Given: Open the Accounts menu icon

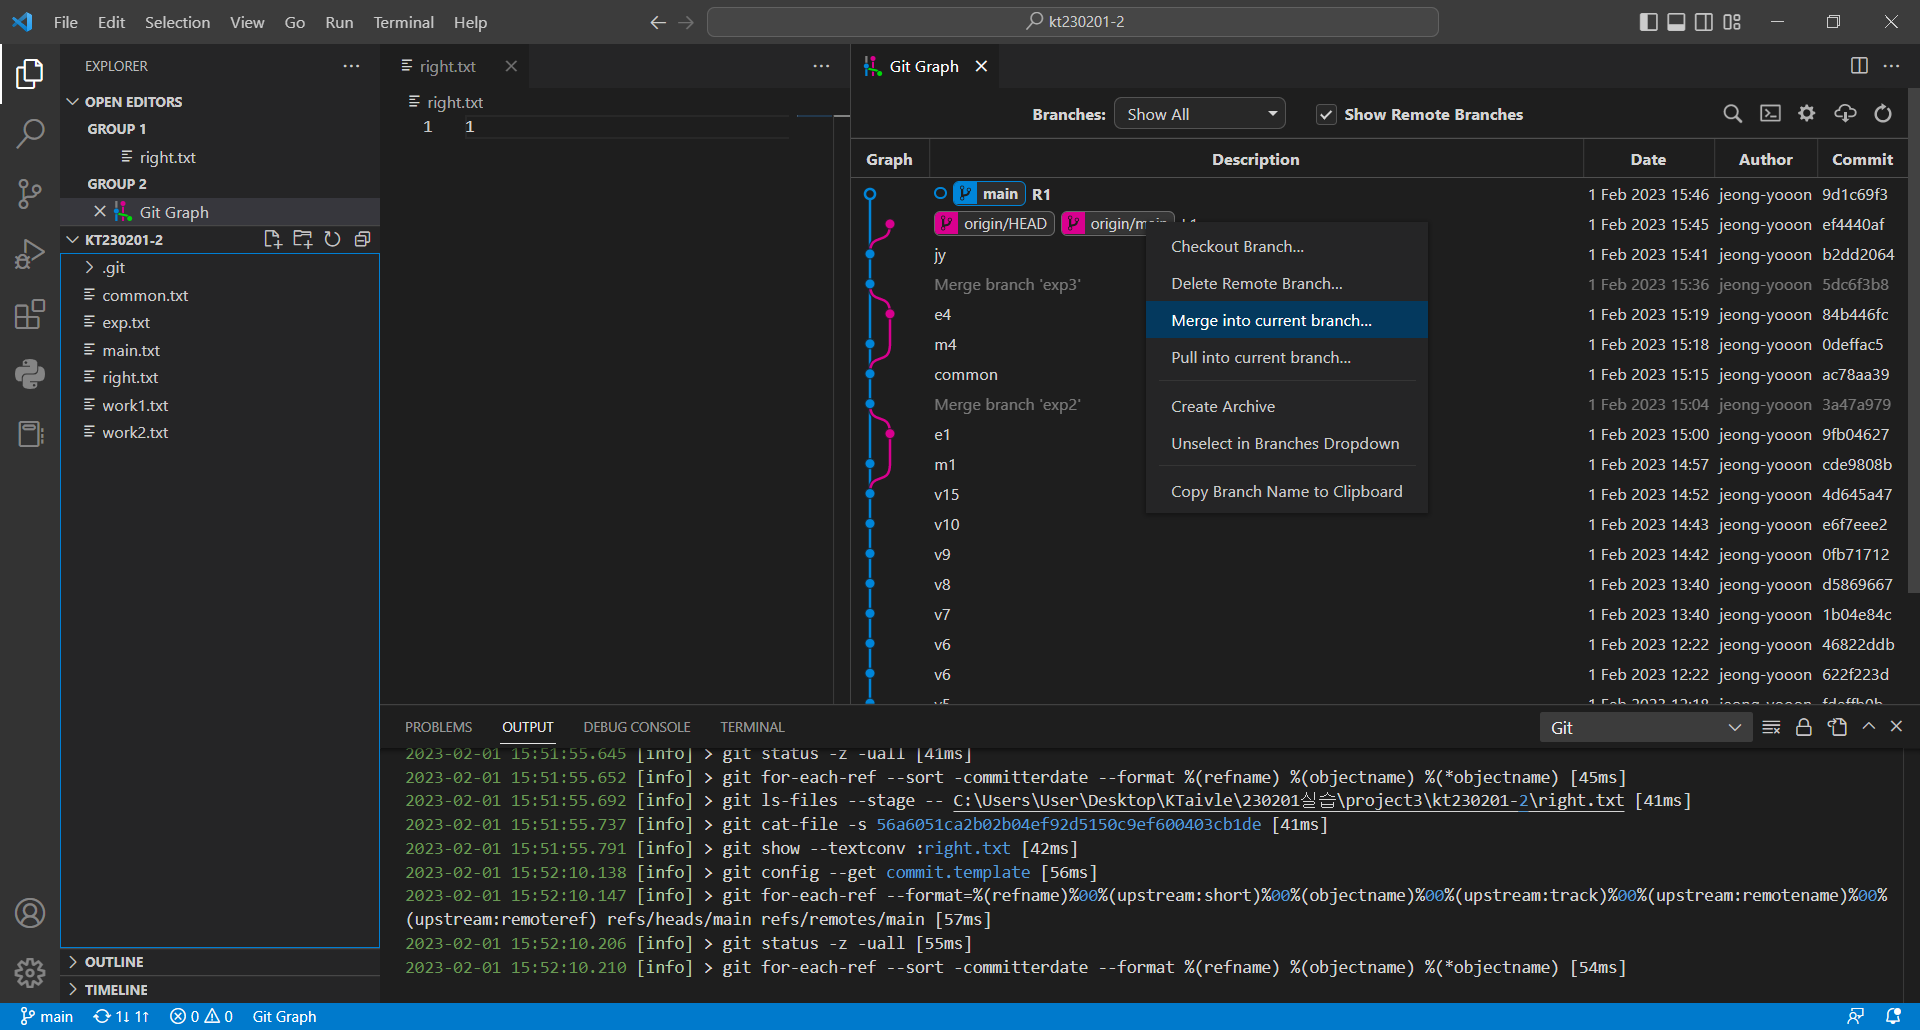Looking at the screenshot, I should click(x=30, y=913).
